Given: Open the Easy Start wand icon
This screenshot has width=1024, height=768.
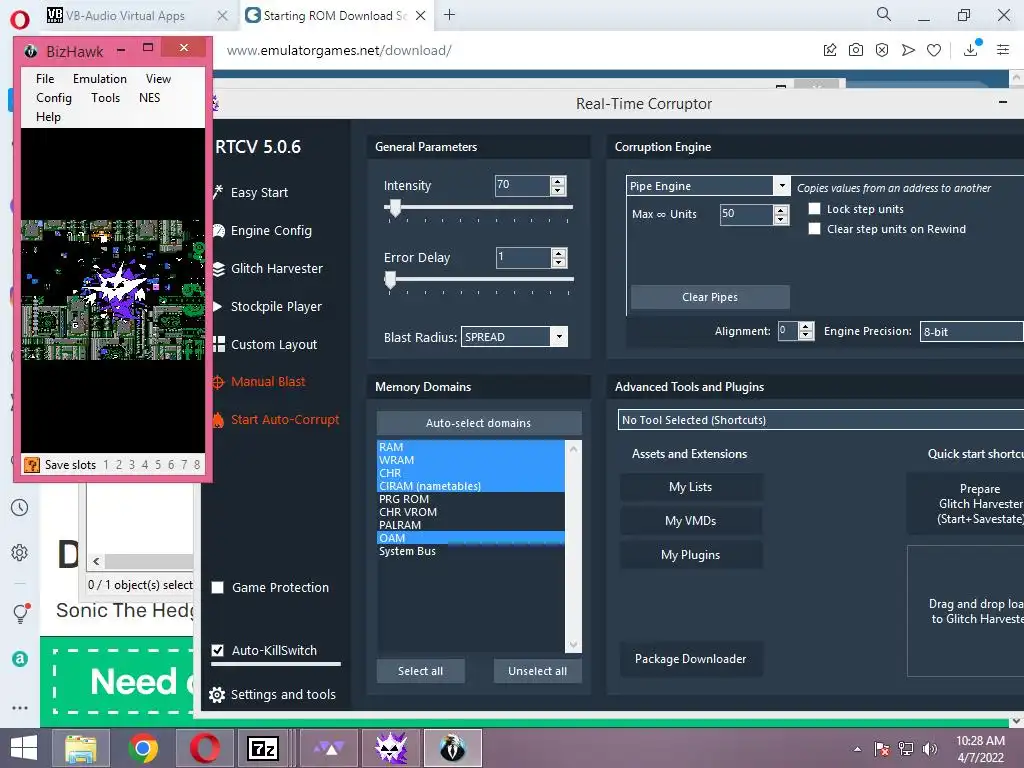Looking at the screenshot, I should pos(217,192).
